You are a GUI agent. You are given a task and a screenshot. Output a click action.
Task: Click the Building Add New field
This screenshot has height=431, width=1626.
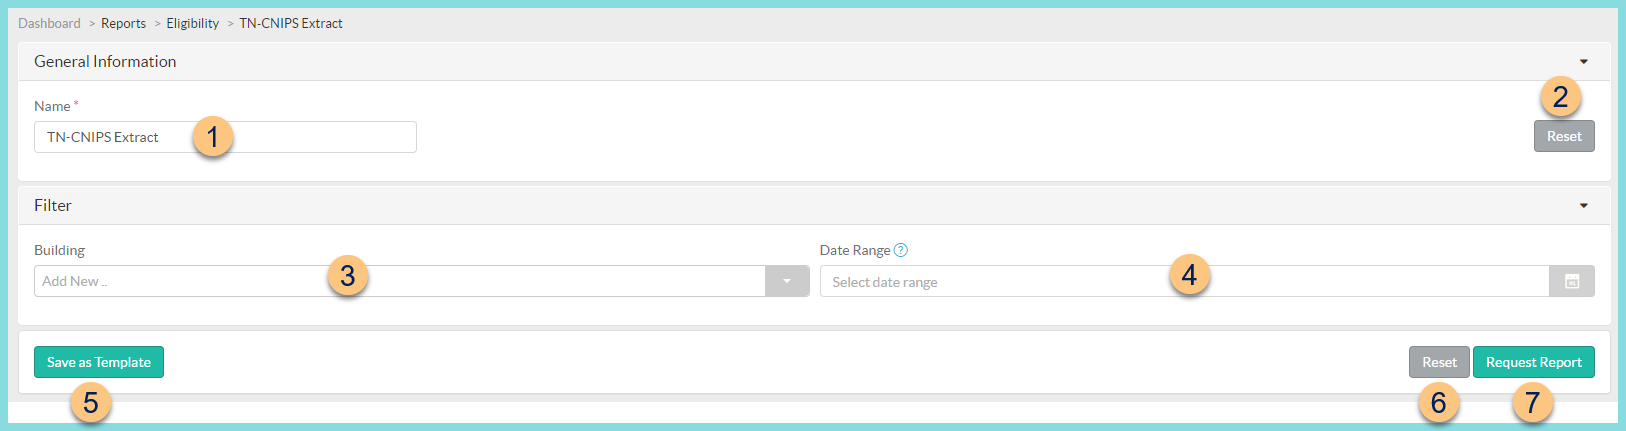point(400,281)
